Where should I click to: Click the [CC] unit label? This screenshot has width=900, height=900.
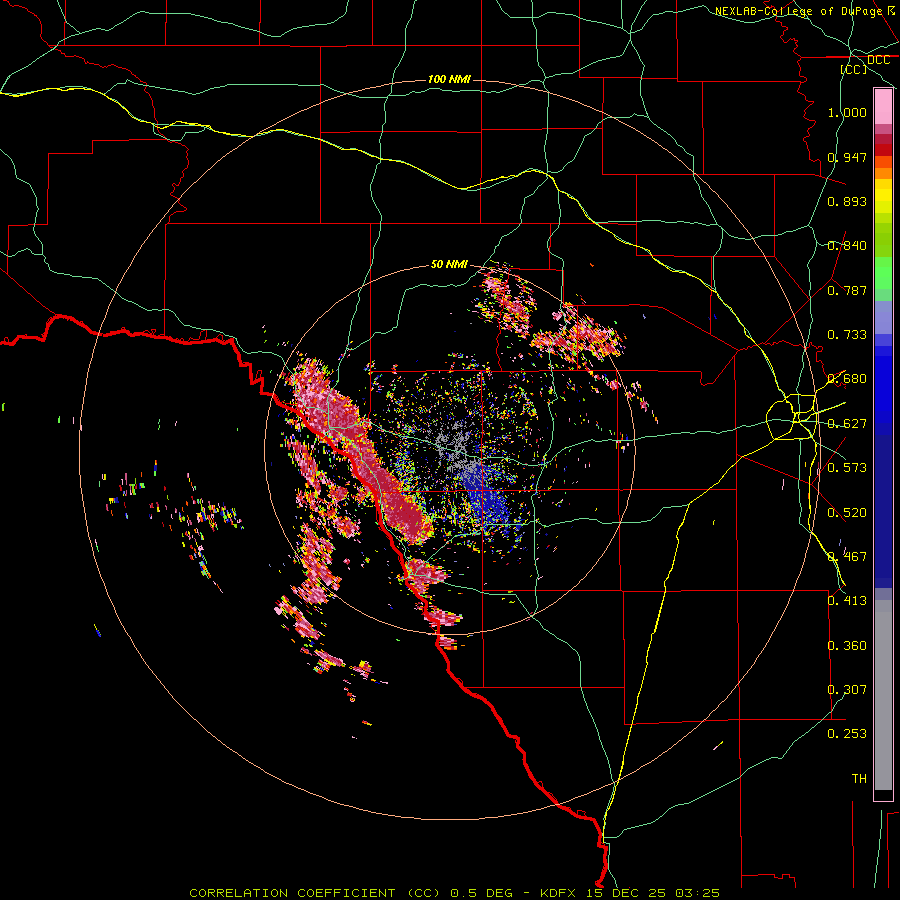click(854, 69)
